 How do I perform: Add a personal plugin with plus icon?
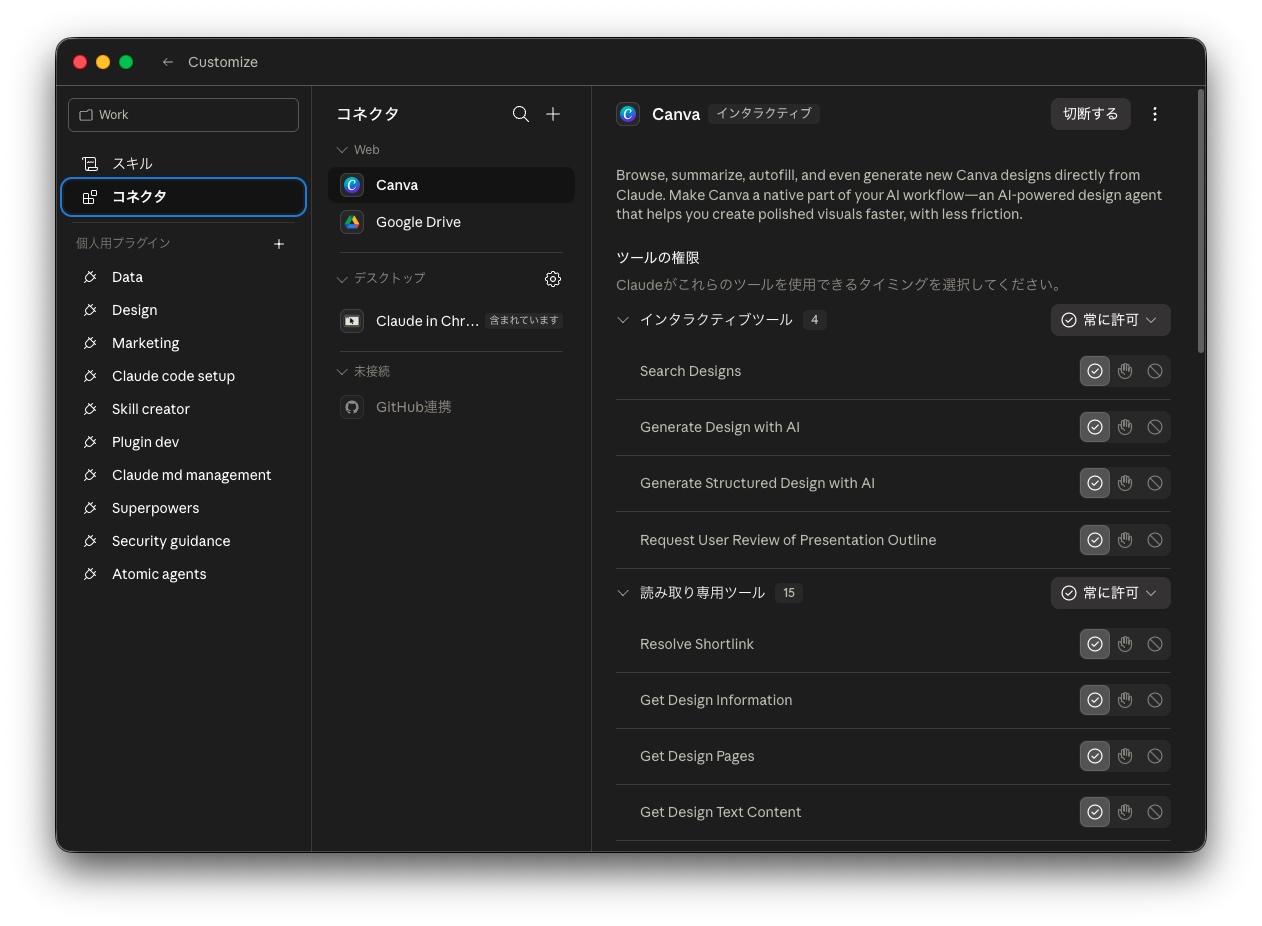[x=279, y=244]
